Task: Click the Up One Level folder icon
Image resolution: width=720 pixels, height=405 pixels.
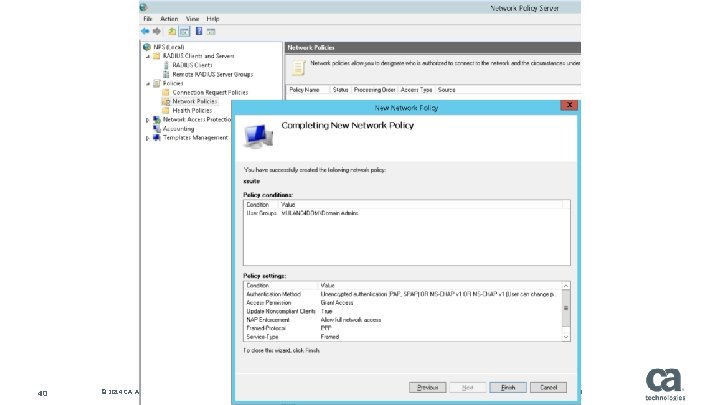Action: tap(172, 31)
